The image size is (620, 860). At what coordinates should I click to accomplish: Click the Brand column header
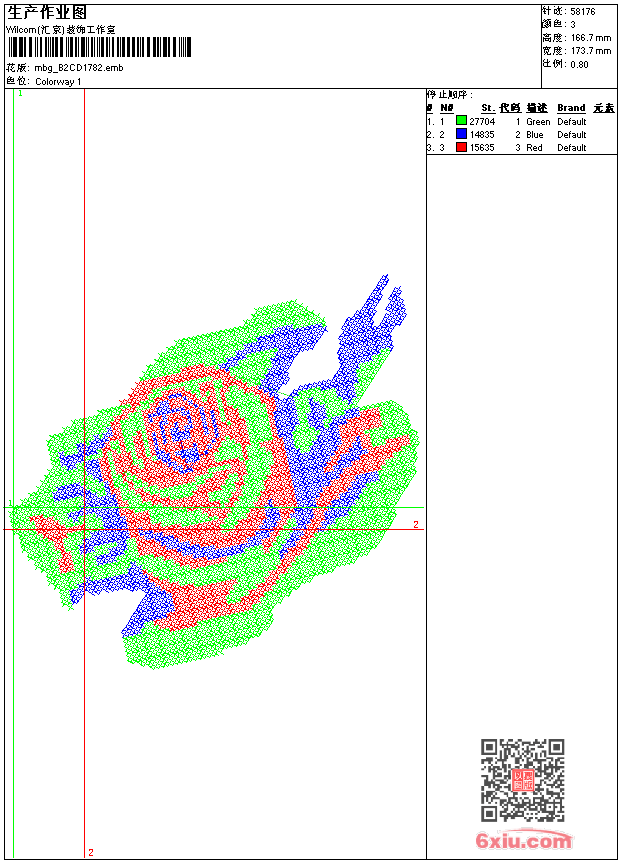click(x=571, y=108)
